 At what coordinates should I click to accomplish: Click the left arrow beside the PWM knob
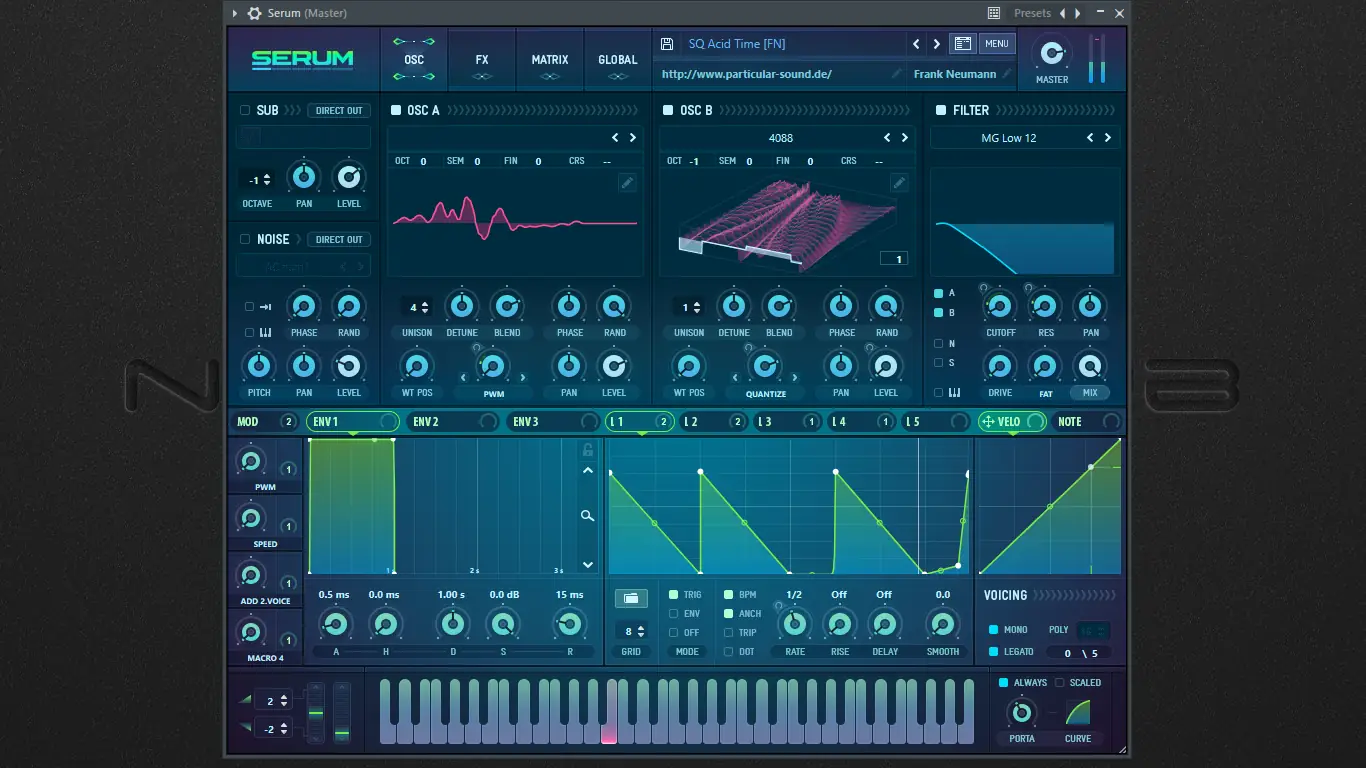point(462,378)
